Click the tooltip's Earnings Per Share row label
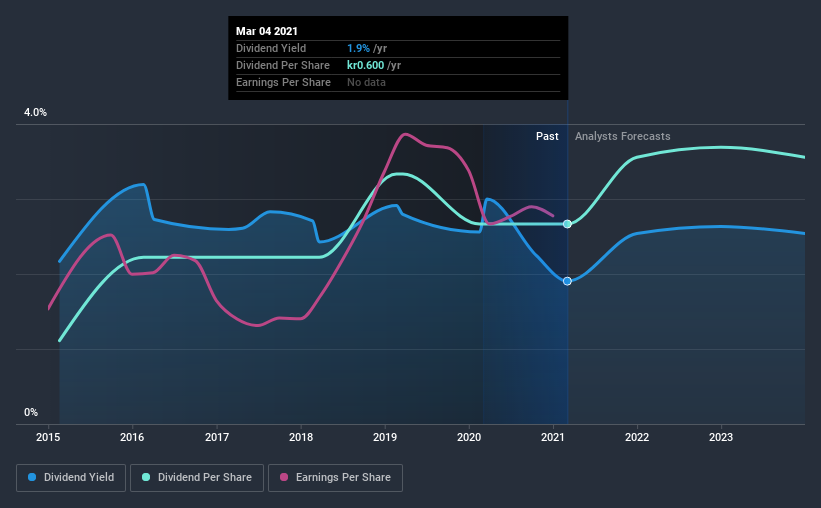Image resolution: width=821 pixels, height=508 pixels. point(283,82)
